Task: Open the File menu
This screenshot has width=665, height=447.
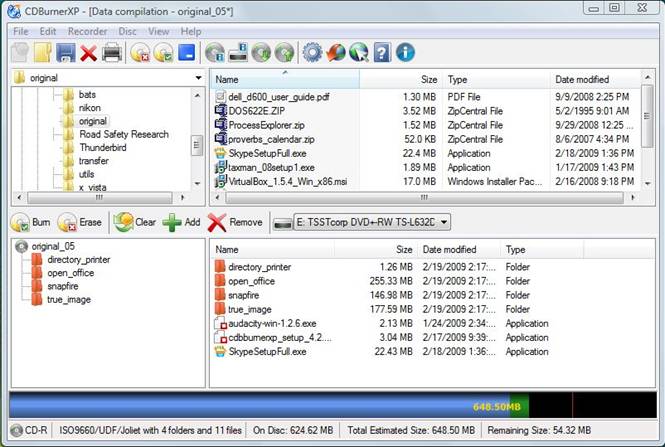Action: pyautogui.click(x=20, y=31)
